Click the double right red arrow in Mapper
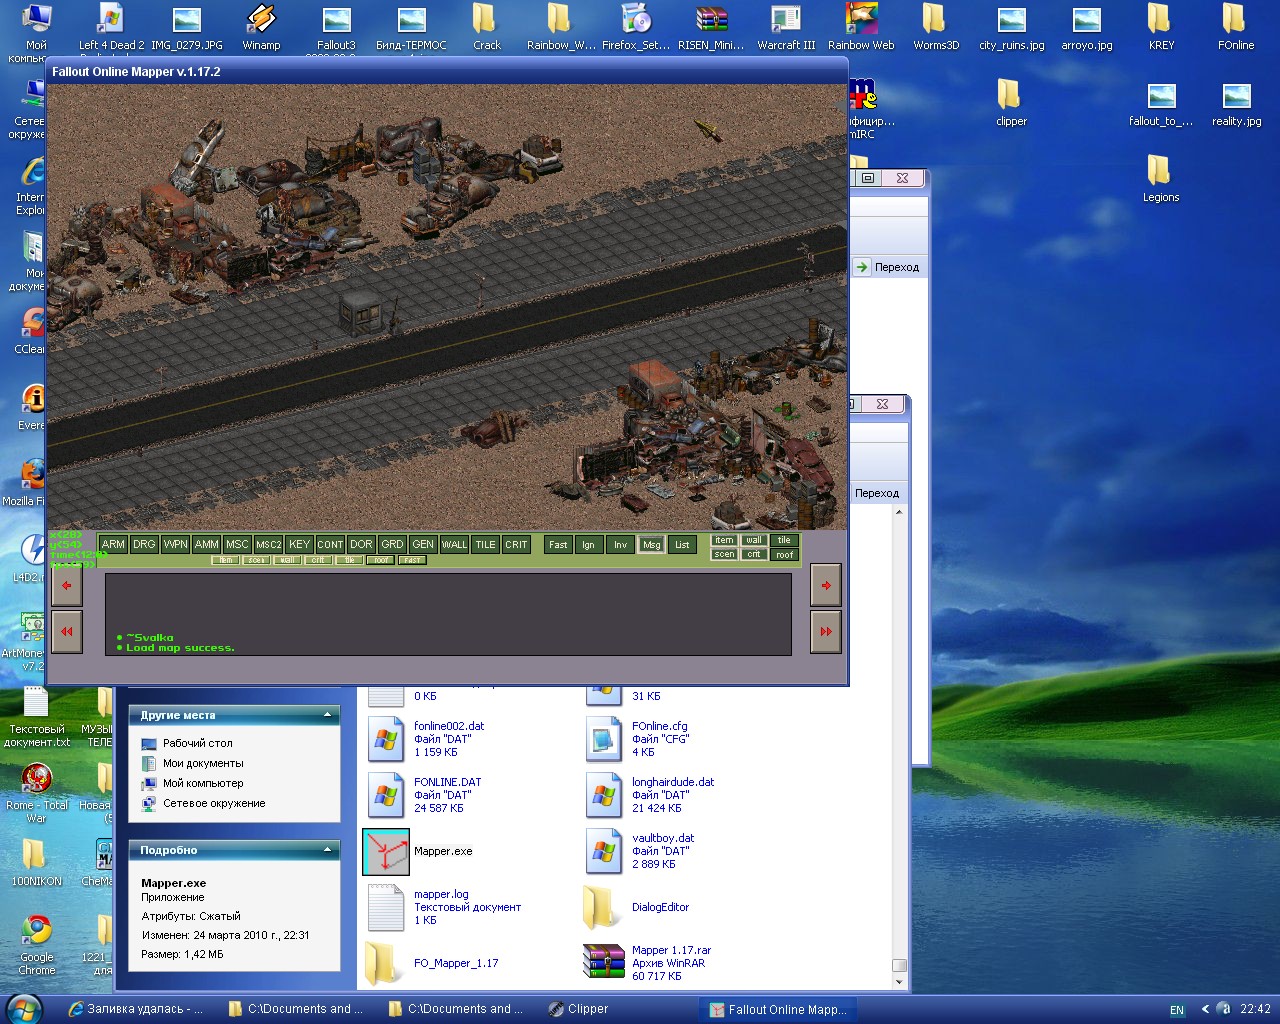1280x1024 pixels. pyautogui.click(x=826, y=632)
